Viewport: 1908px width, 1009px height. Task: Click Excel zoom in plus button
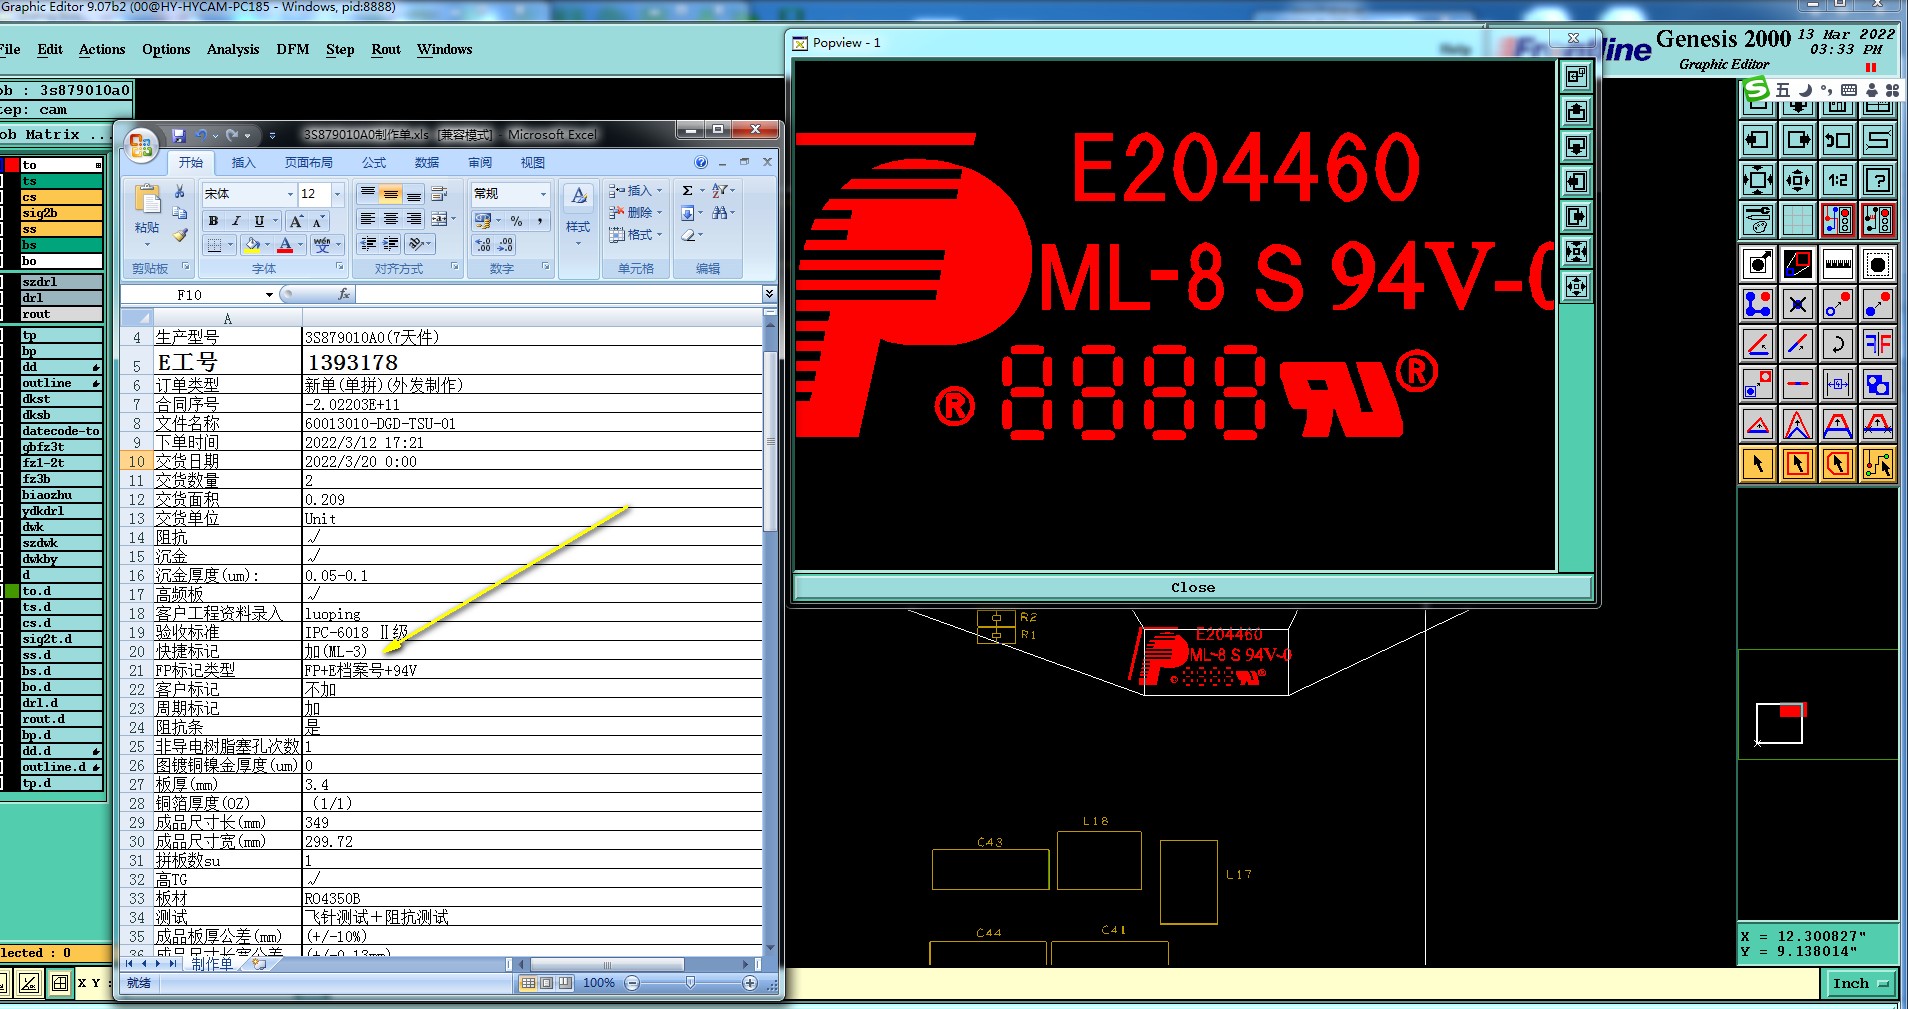pos(750,983)
